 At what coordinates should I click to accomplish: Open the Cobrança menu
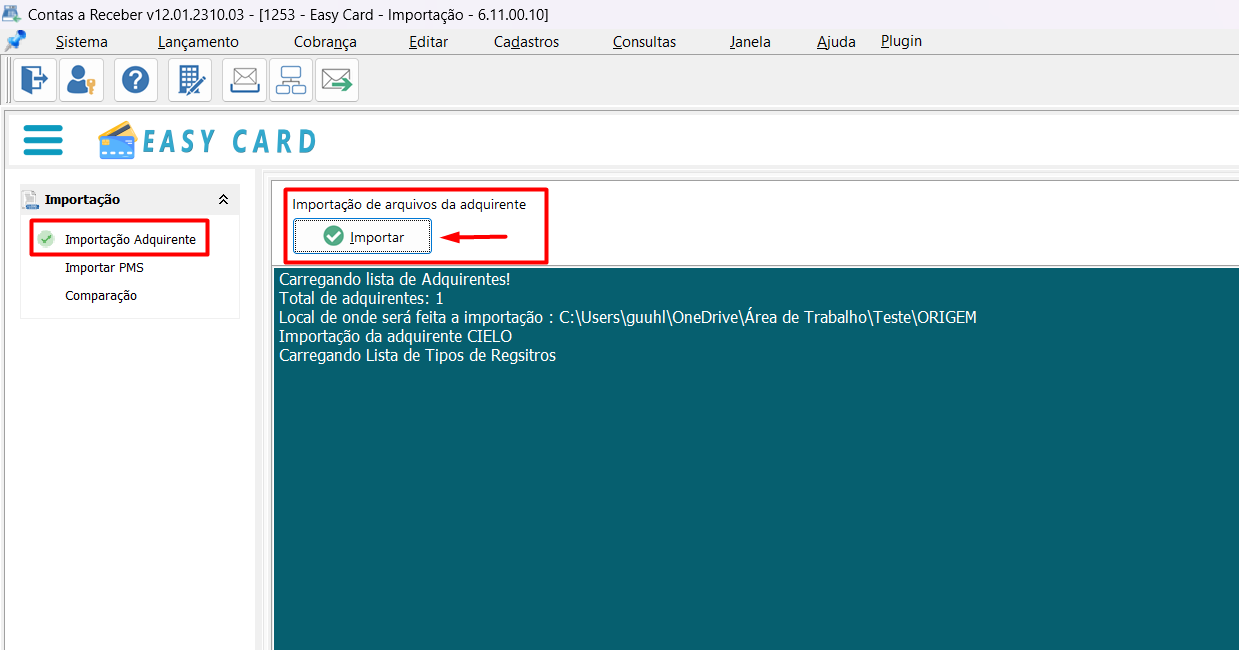[325, 42]
